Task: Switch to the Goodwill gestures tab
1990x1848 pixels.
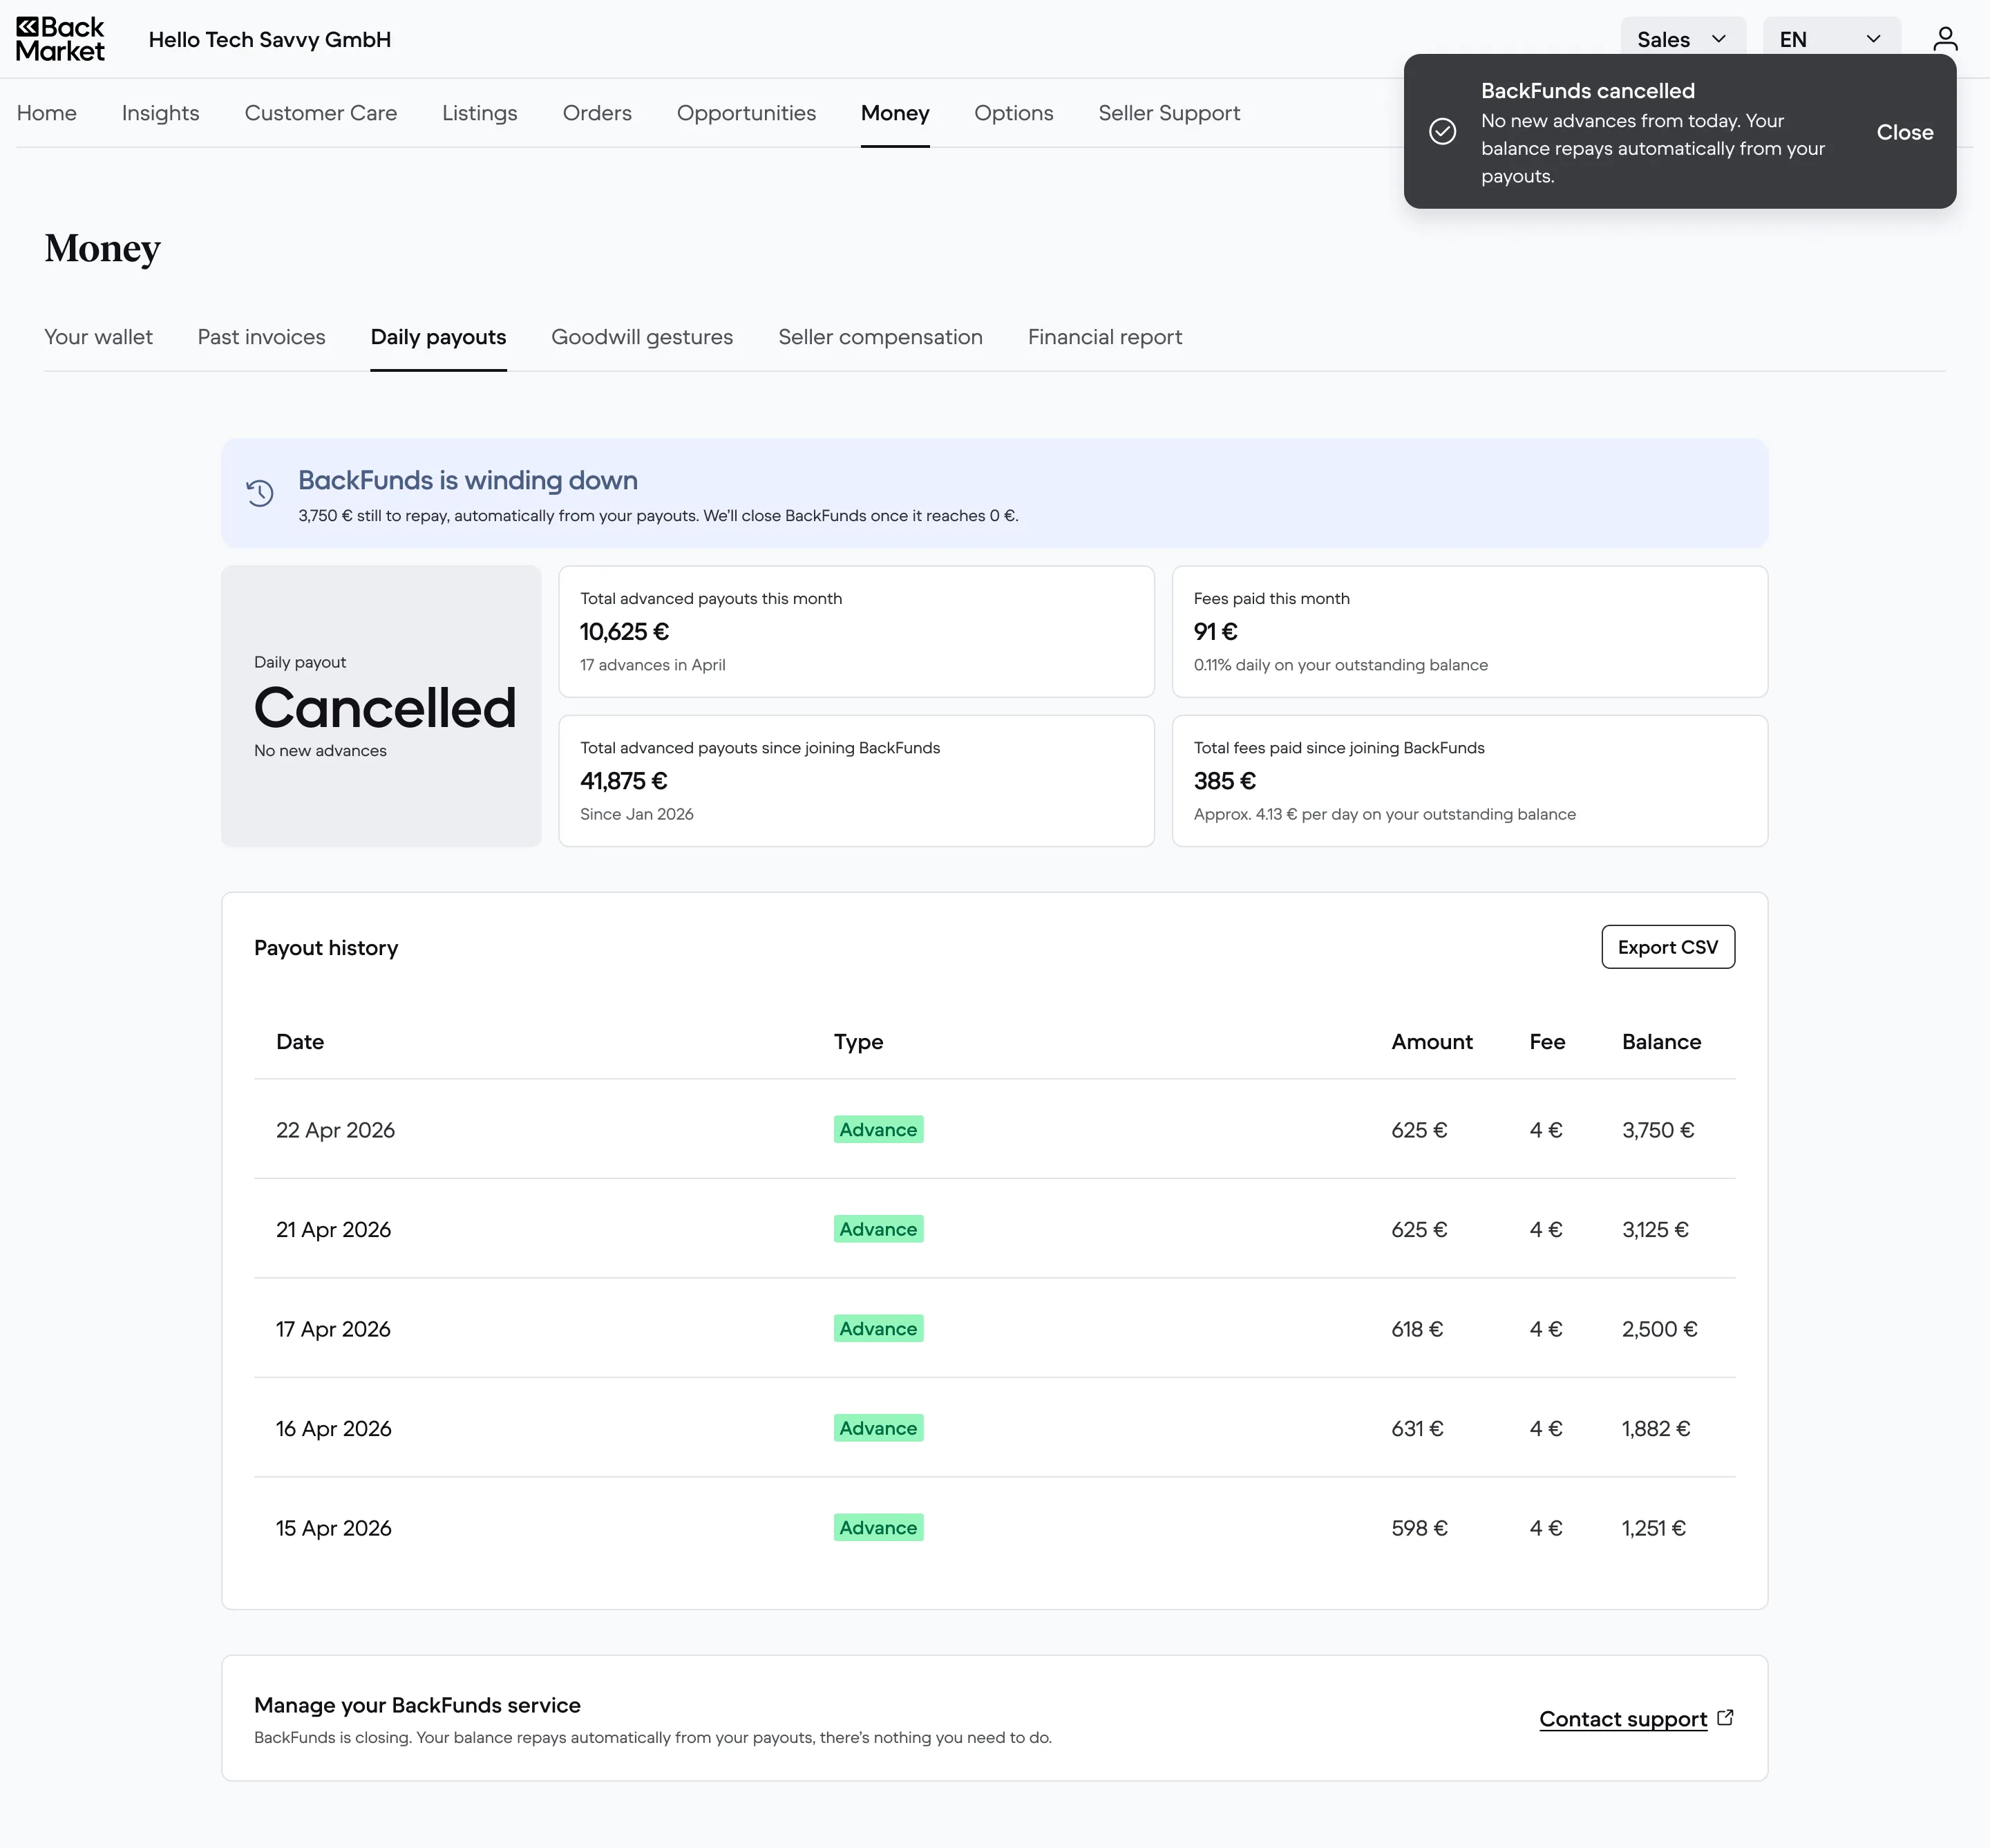Action: 642,337
